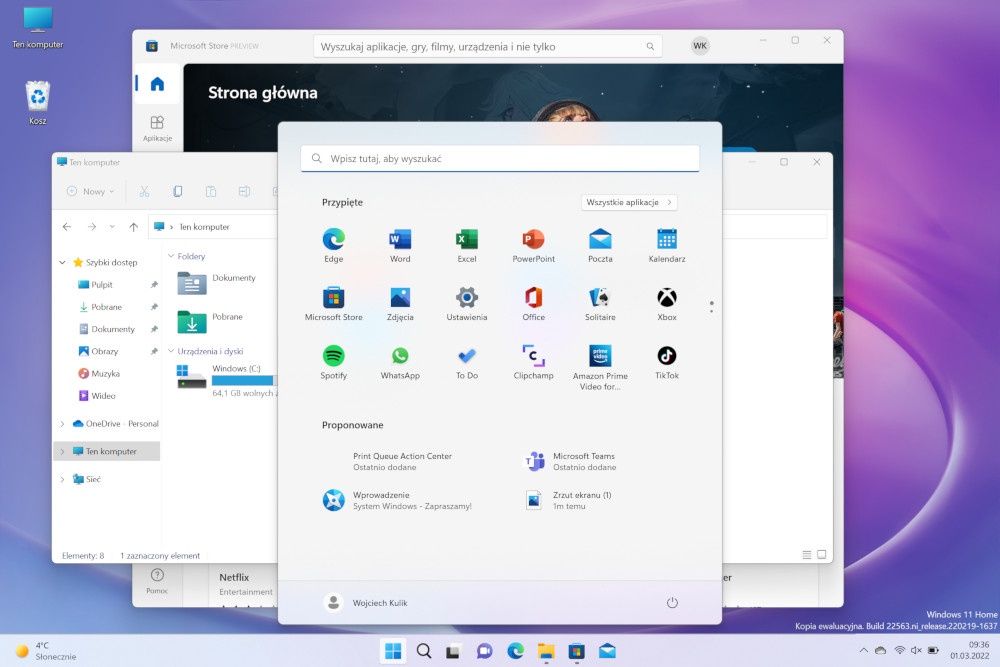Click Paste icon in File Explorer toolbar

[x=210, y=191]
